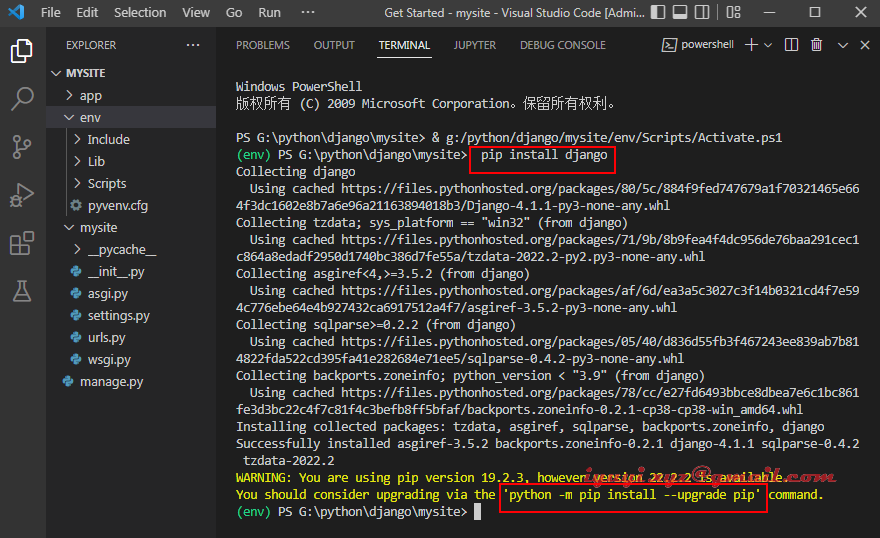This screenshot has height=538, width=880.
Task: Open settings.py in the explorer
Action: click(x=118, y=315)
